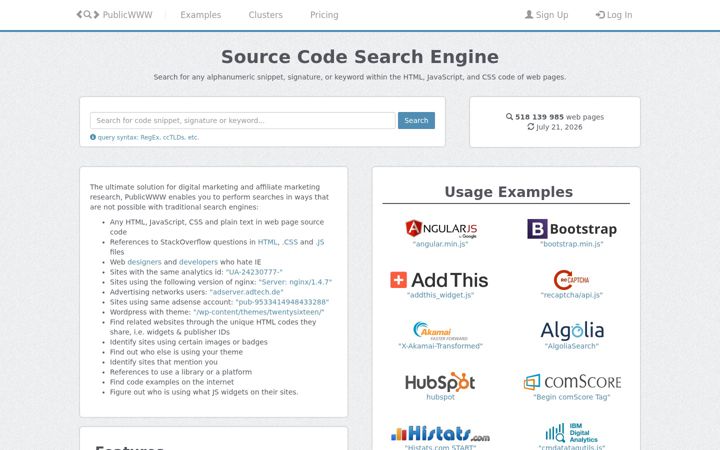Click the PublicWWW logo icon
The width and height of the screenshot is (720, 450).
point(88,15)
